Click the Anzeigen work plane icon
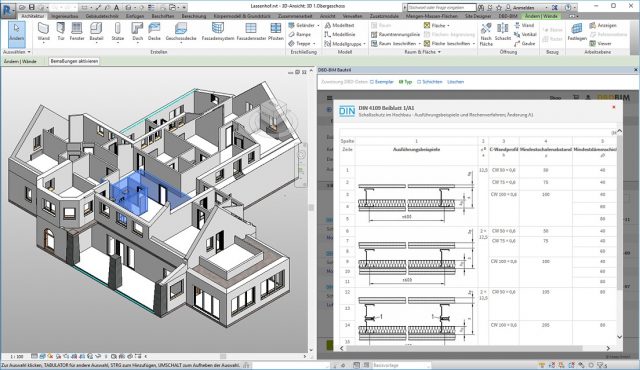 click(x=603, y=25)
